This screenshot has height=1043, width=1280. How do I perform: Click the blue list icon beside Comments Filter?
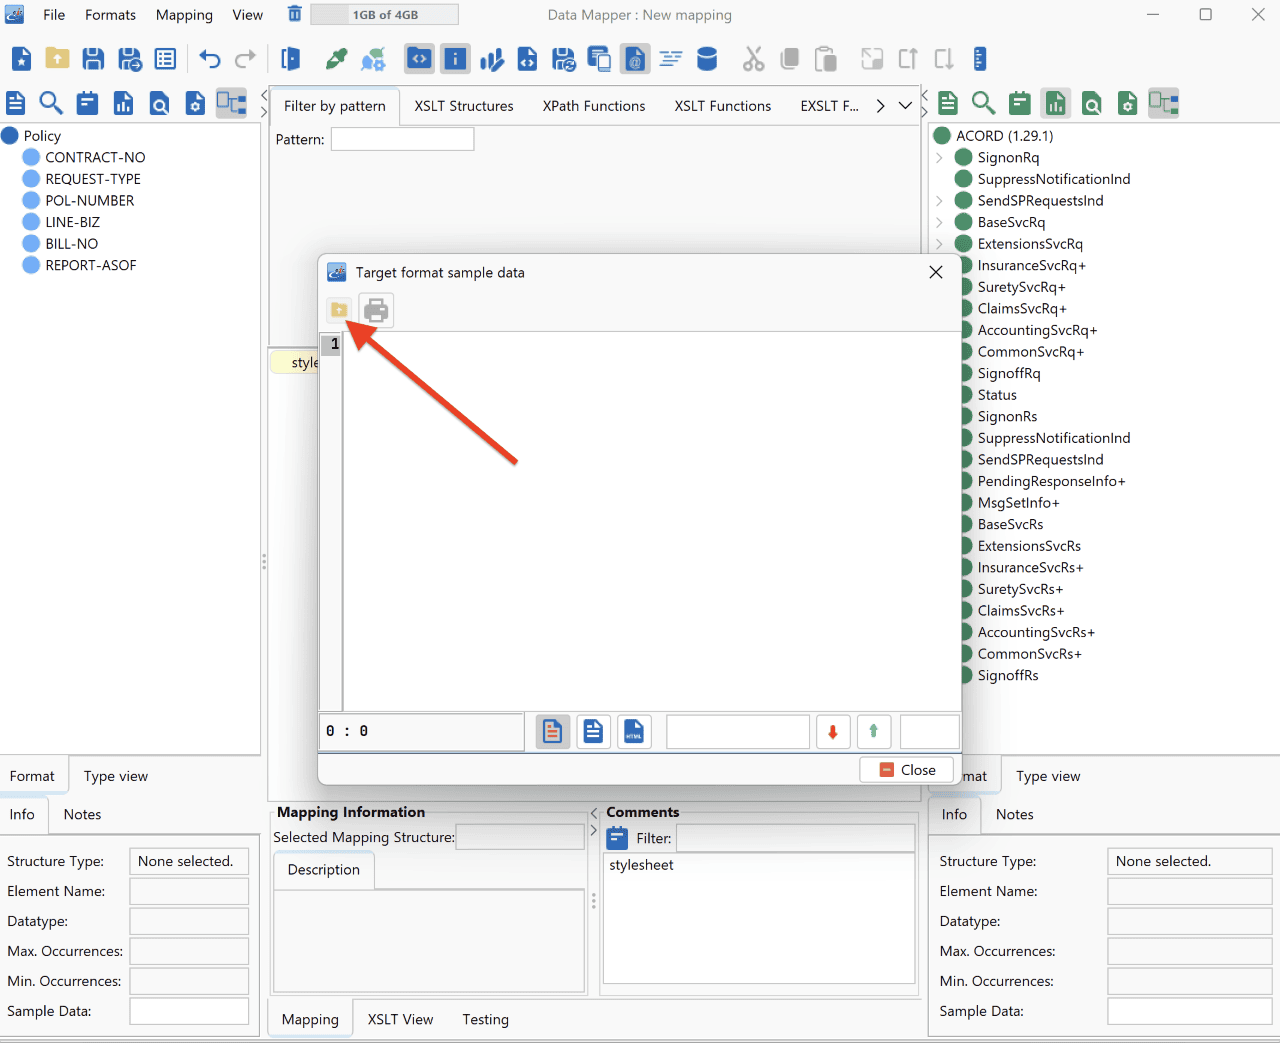pos(617,838)
